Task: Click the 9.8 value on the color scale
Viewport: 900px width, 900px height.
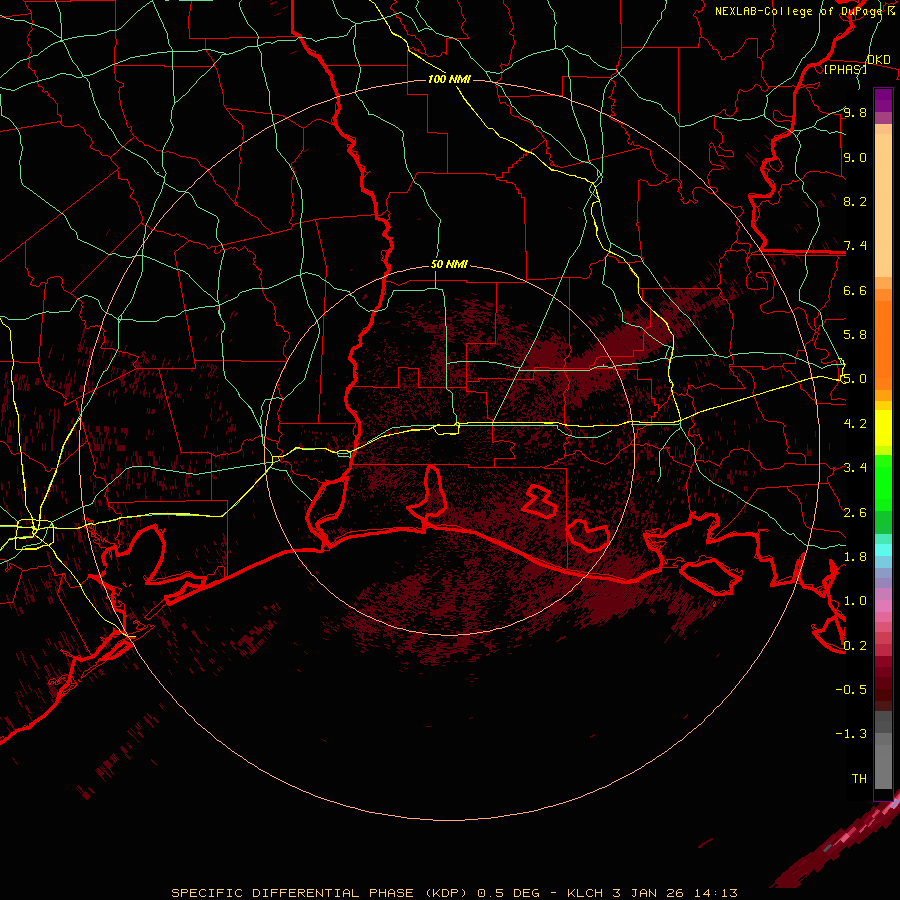Action: coord(855,112)
